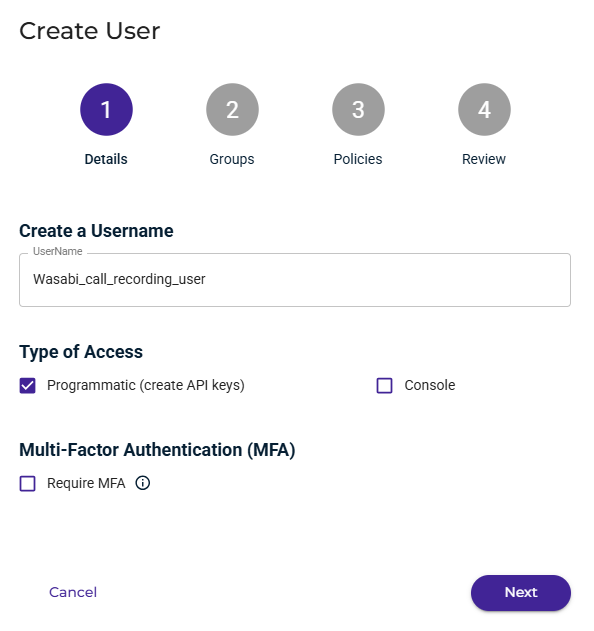
Task: Open step 4 circle
Action: click(x=484, y=109)
